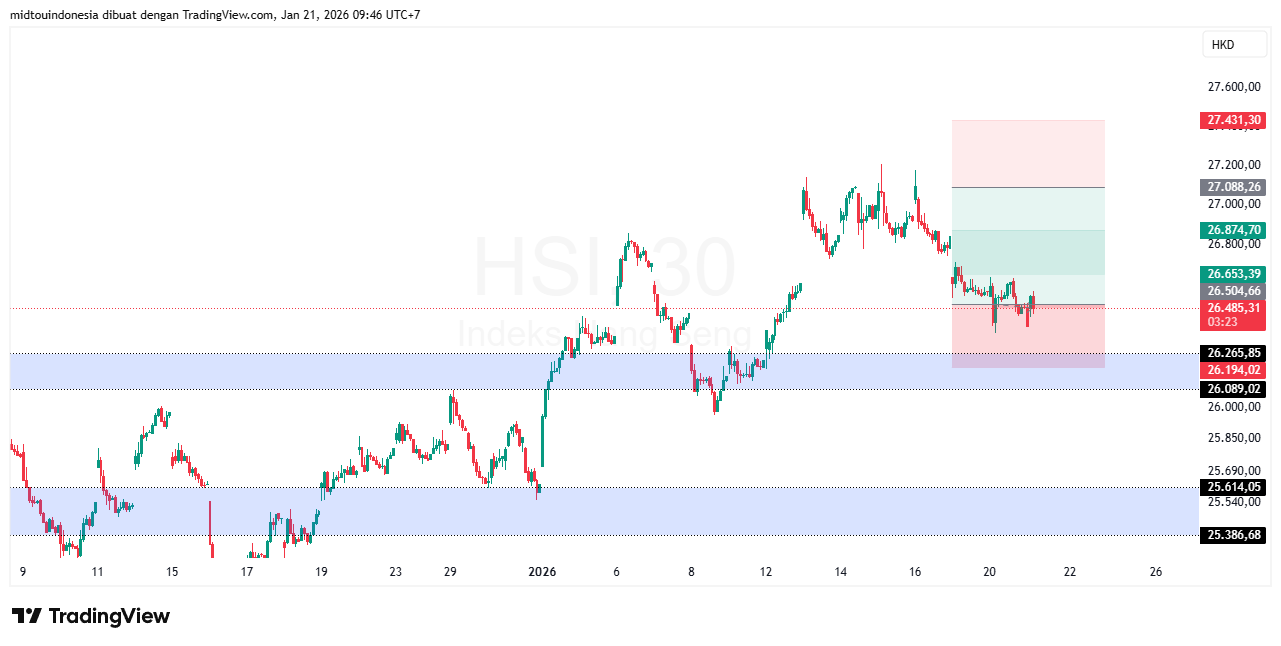The height and width of the screenshot is (646, 1281).
Task: Select the 25.386,68 level label
Action: tap(1233, 535)
